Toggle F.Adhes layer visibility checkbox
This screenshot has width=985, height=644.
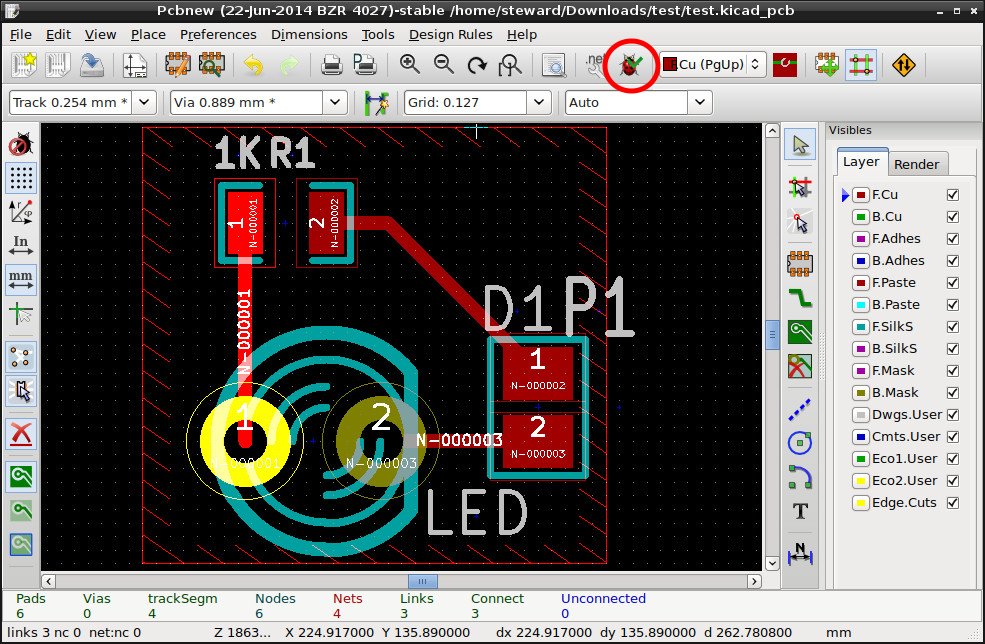click(952, 239)
